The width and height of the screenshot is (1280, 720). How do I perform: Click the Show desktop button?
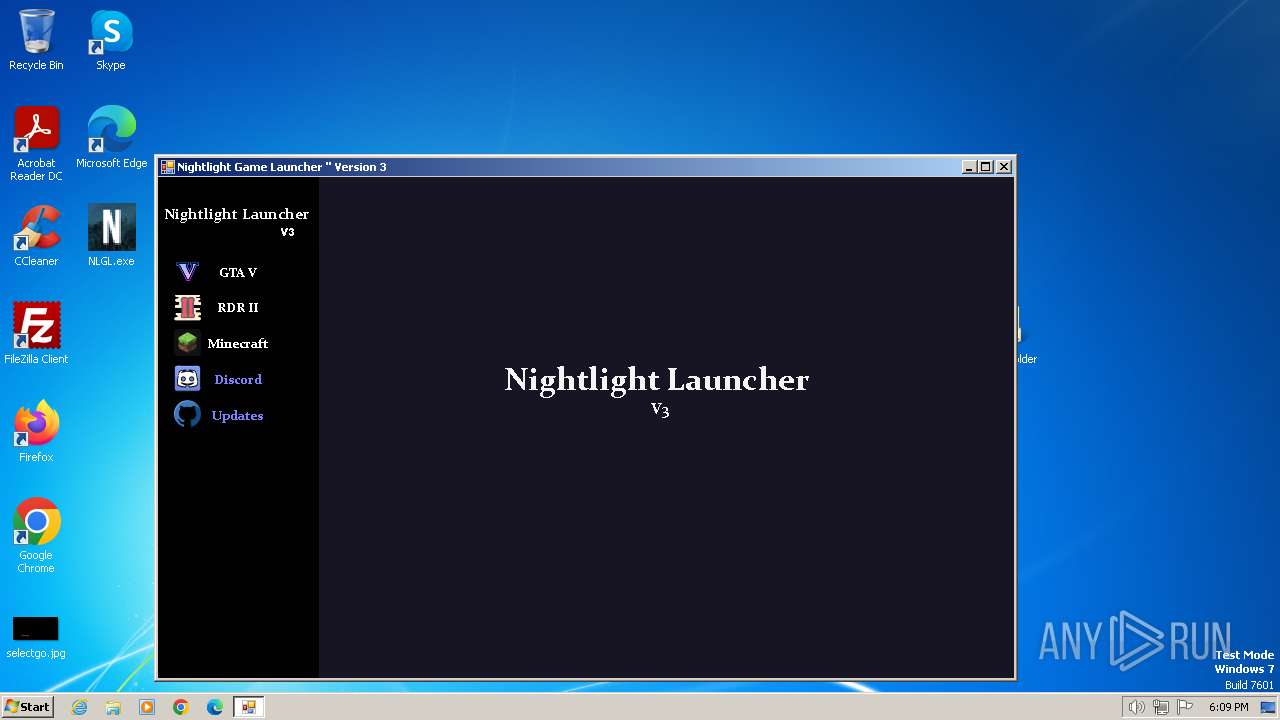[1269, 707]
